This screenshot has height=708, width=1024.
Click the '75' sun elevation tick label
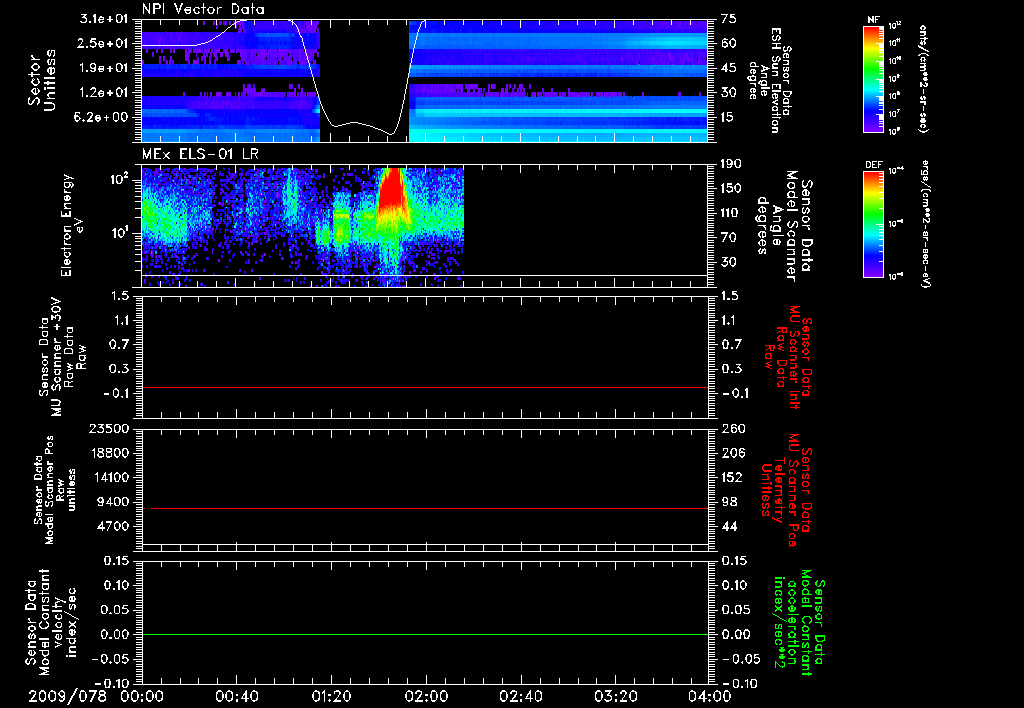[x=729, y=19]
